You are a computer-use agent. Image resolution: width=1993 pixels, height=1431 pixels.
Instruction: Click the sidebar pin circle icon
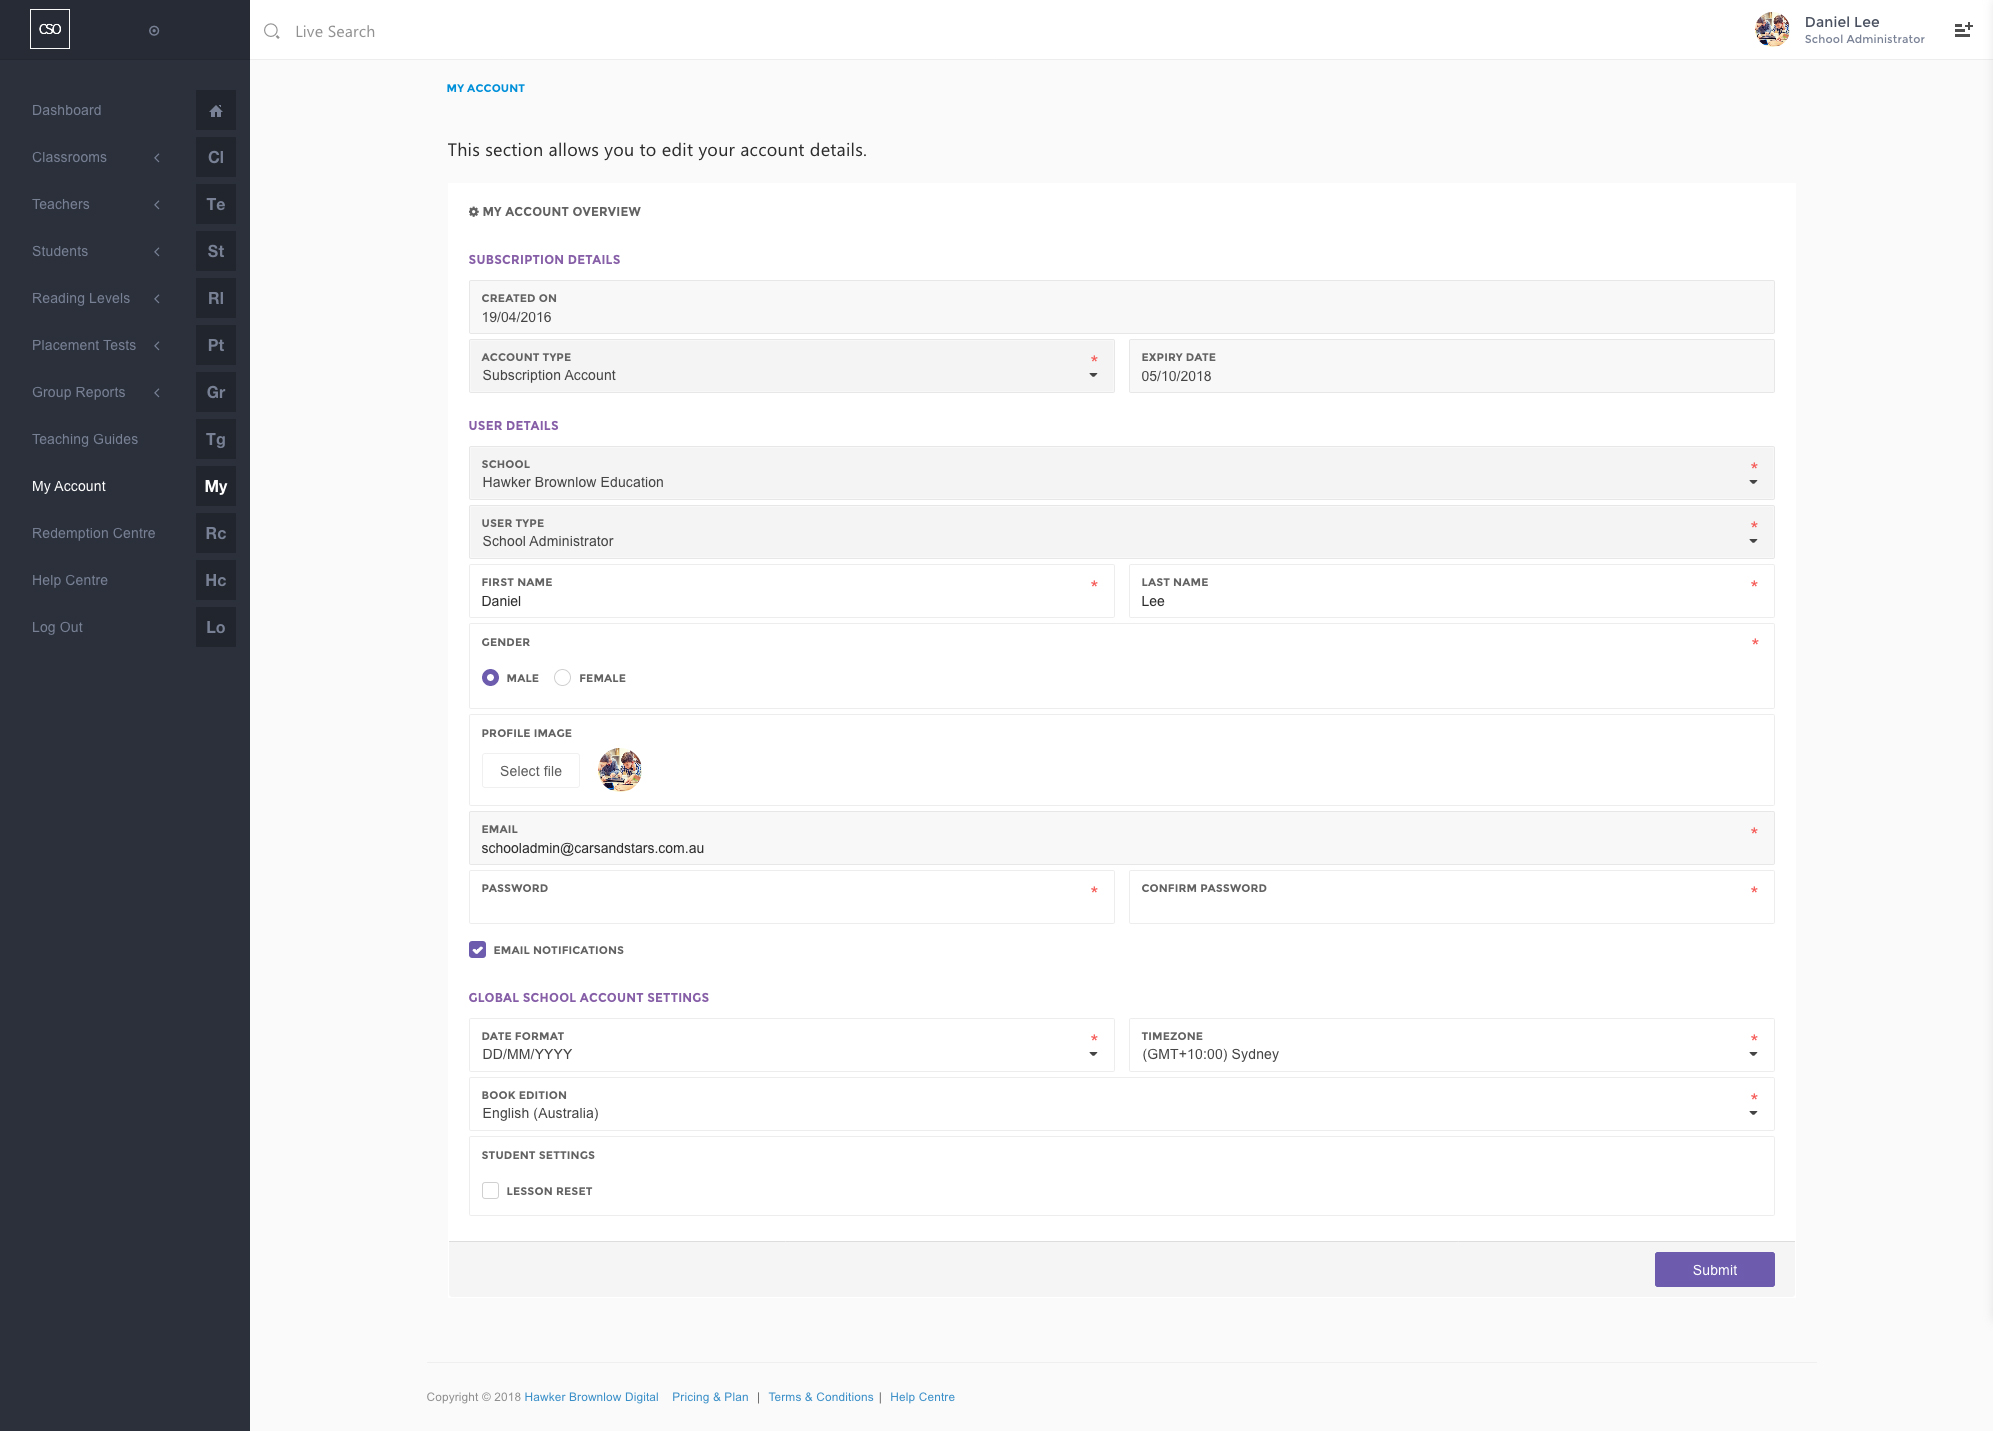click(154, 31)
